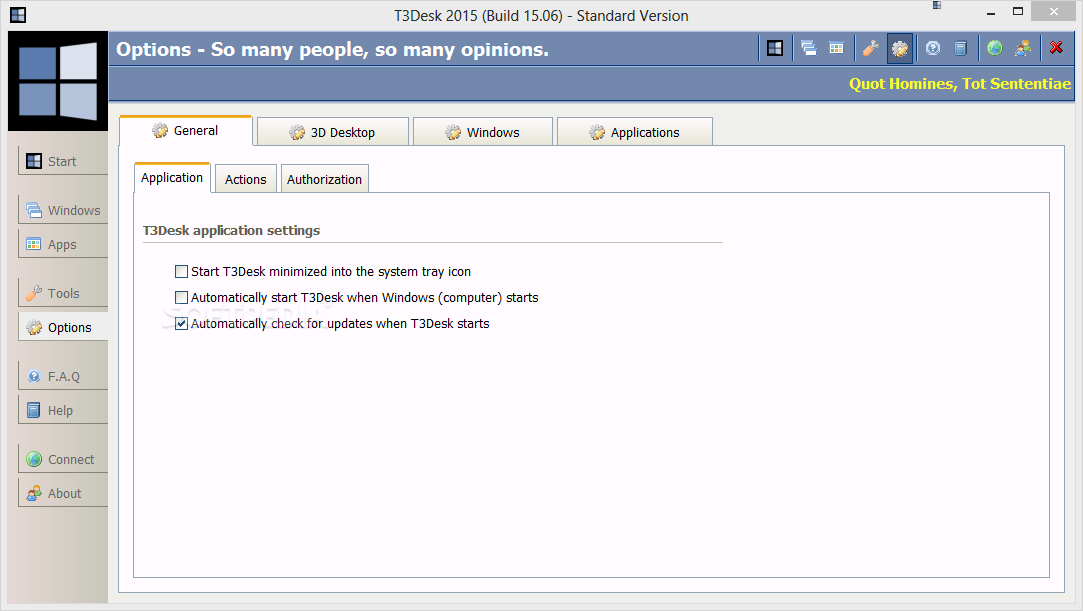The image size is (1083, 611).
Task: Click the red X exit icon in toolbar
Action: point(1056,48)
